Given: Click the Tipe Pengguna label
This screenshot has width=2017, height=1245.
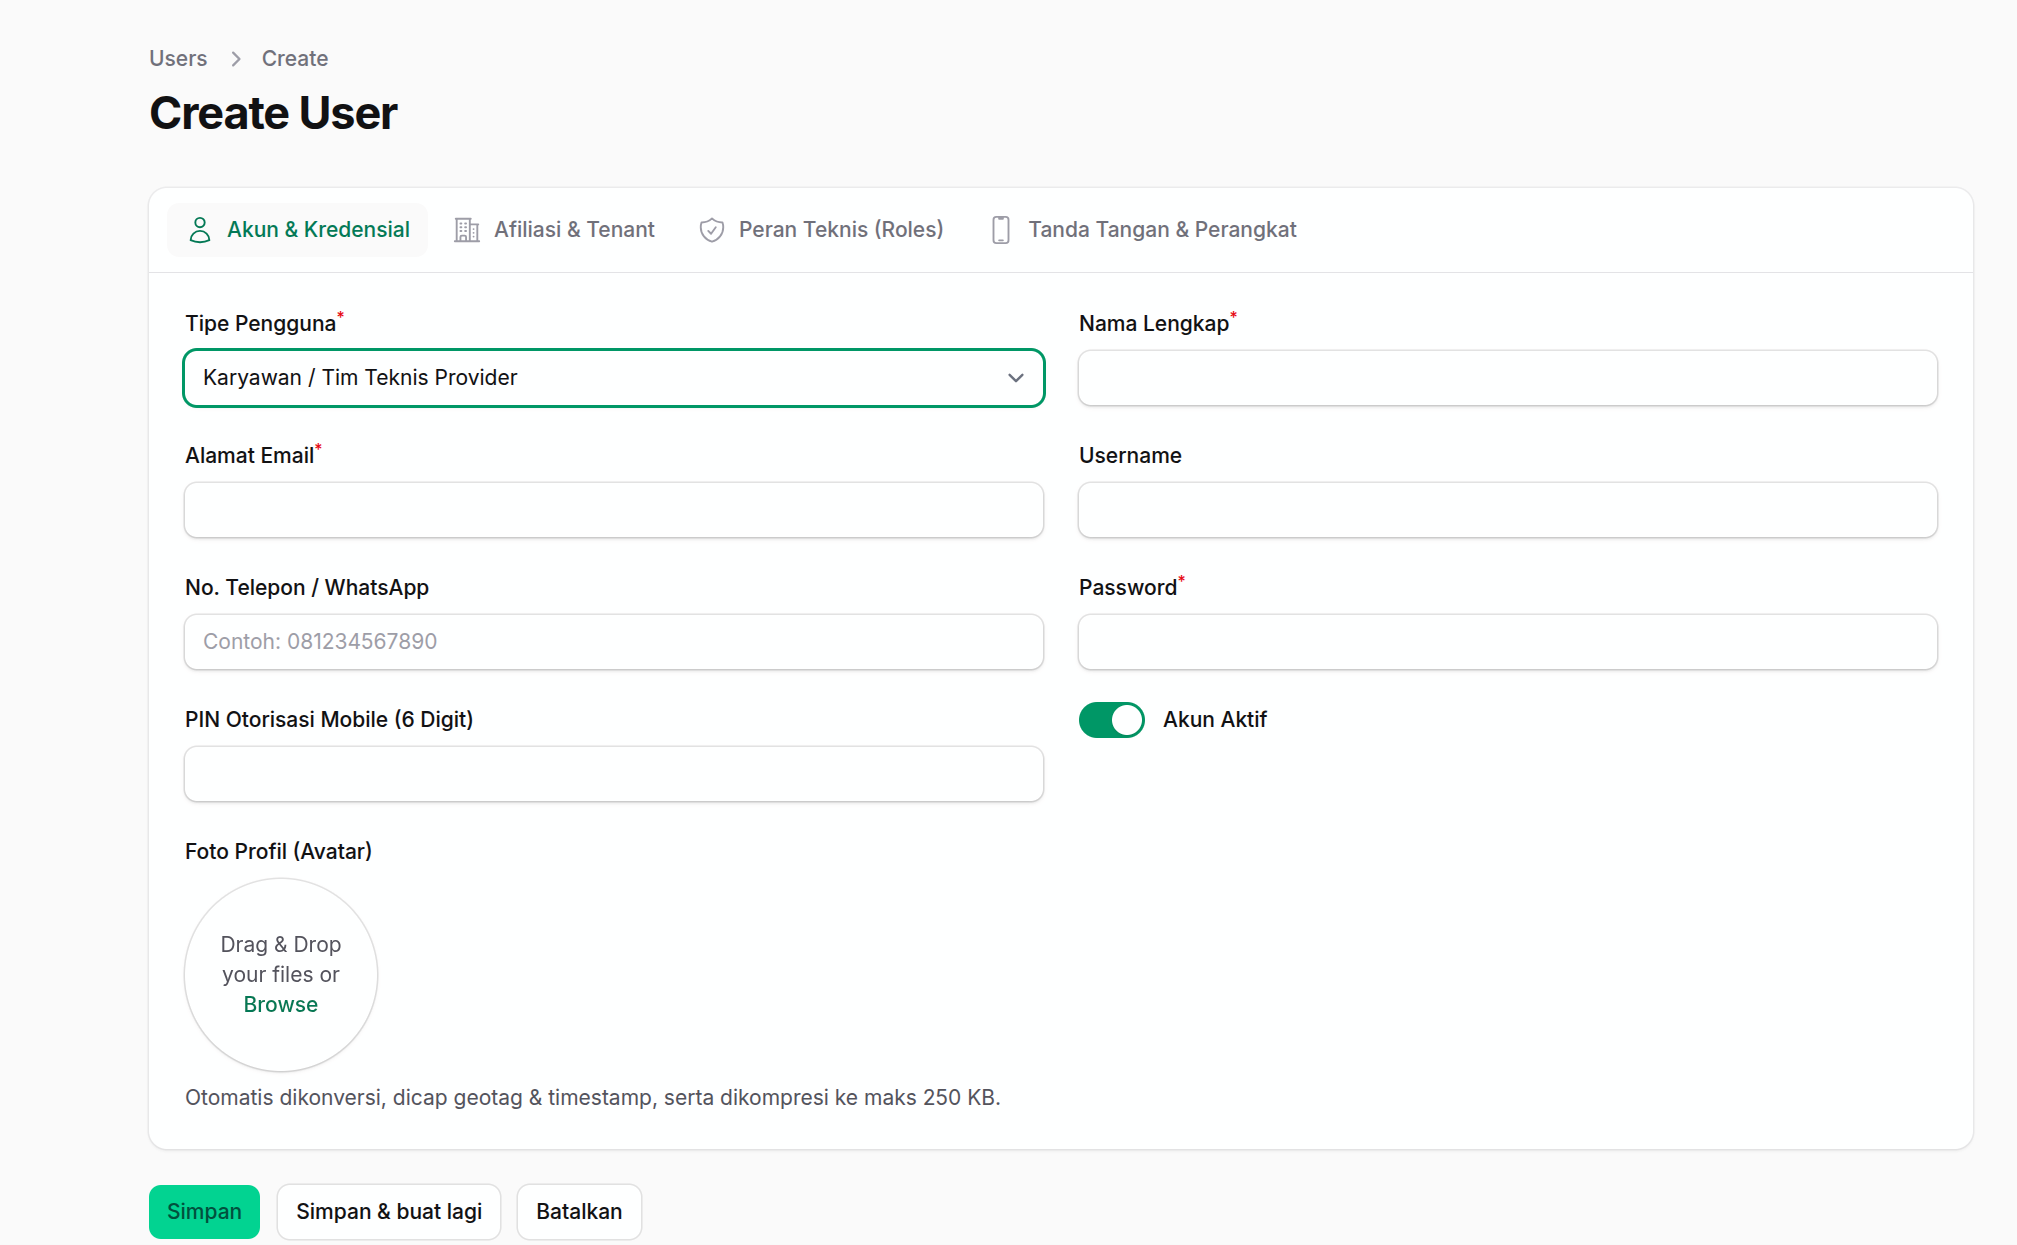Looking at the screenshot, I should coord(260,324).
